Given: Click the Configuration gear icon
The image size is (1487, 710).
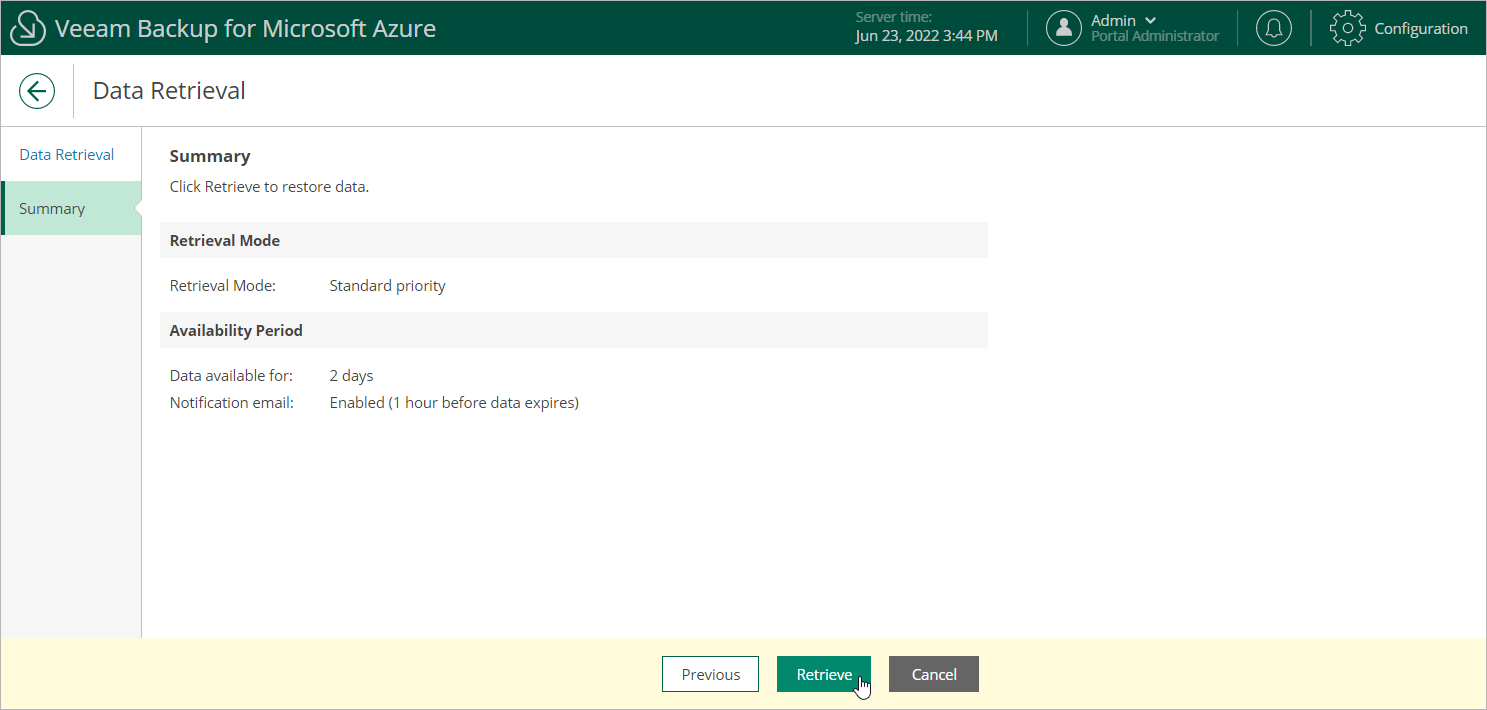Looking at the screenshot, I should click(1348, 28).
